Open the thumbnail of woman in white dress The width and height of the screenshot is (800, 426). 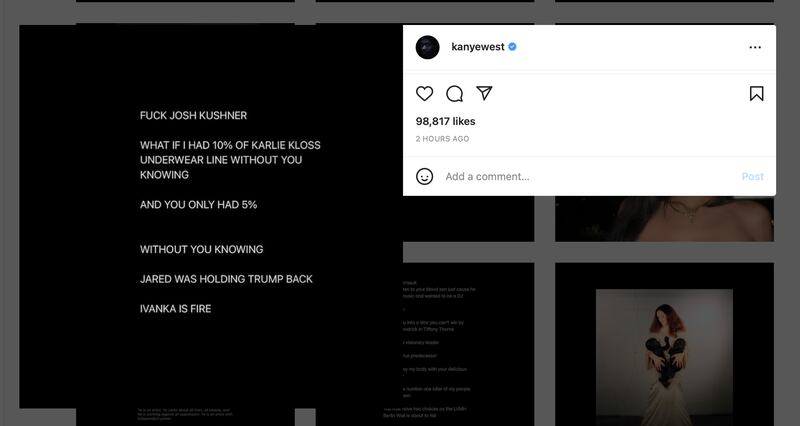(x=664, y=344)
